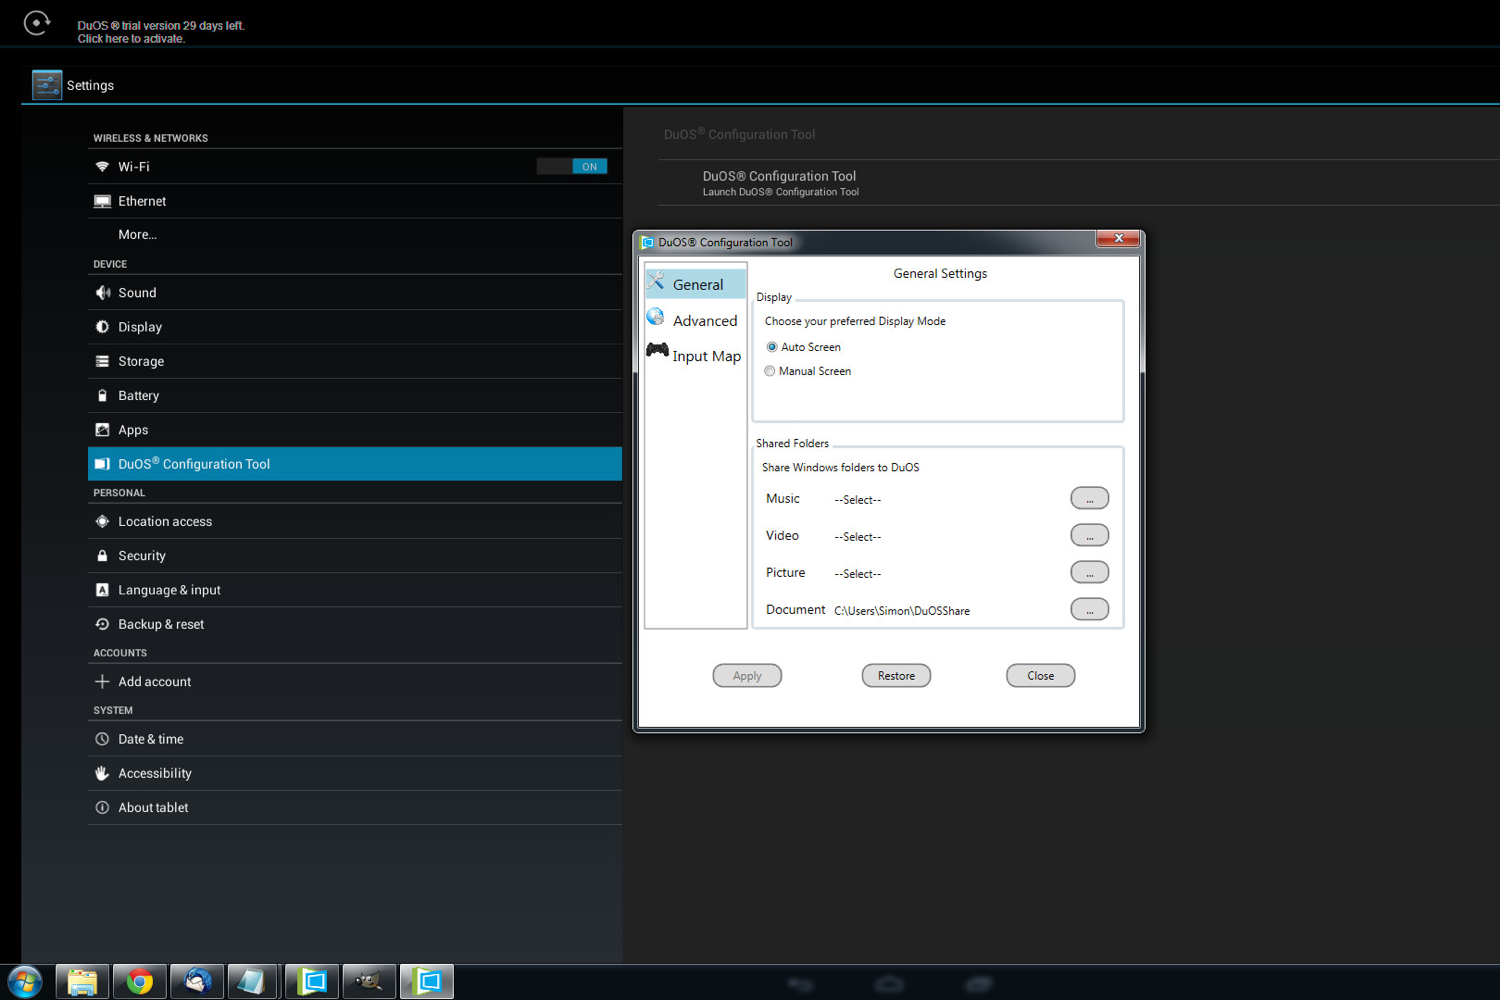This screenshot has height=1000, width=1500.
Task: Open Sound settings via speaker icon
Action: [102, 293]
